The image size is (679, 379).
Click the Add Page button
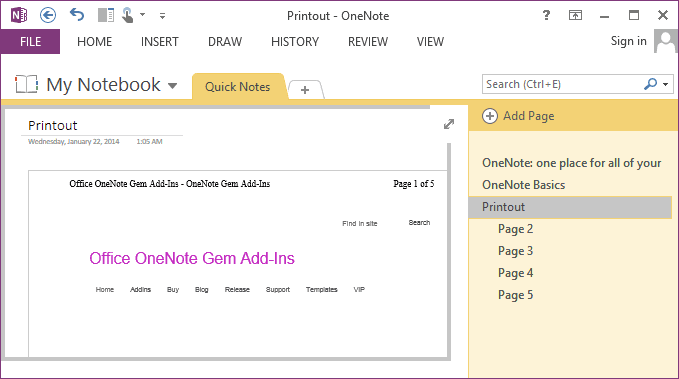tap(518, 116)
